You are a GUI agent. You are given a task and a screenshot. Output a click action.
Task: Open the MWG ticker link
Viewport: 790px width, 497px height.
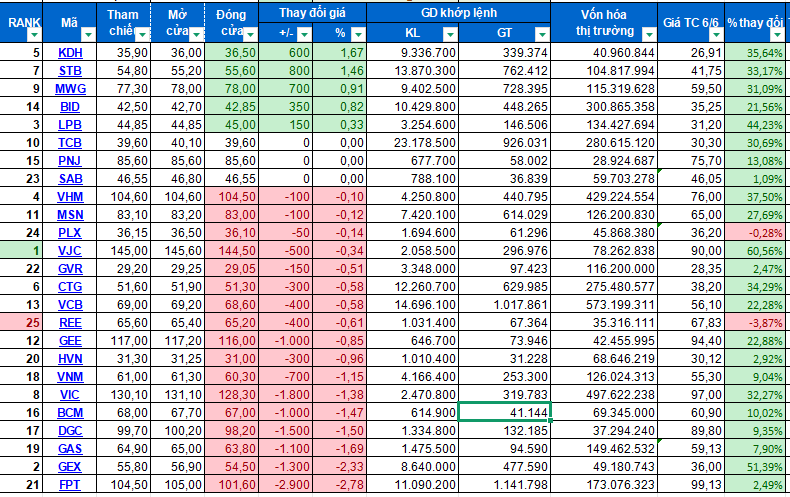(70, 89)
